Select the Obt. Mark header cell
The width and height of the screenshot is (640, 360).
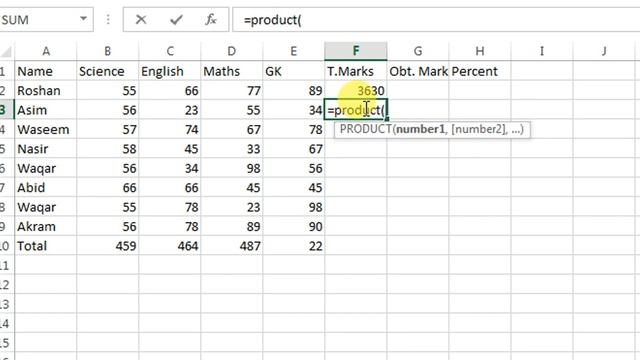pyautogui.click(x=418, y=71)
